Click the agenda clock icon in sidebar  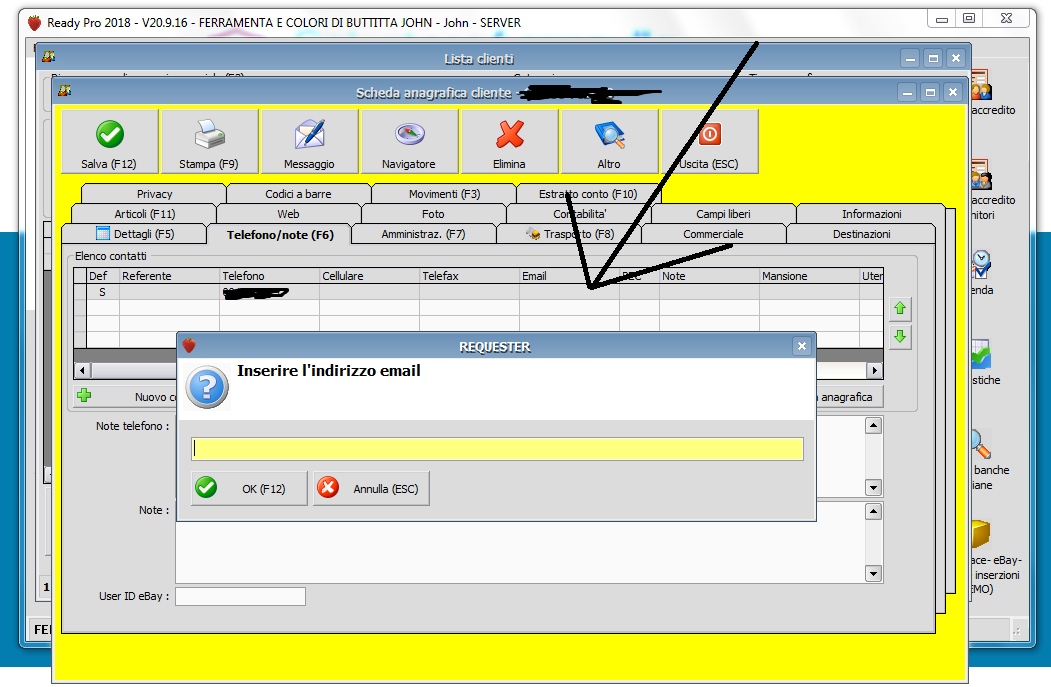click(x=981, y=264)
